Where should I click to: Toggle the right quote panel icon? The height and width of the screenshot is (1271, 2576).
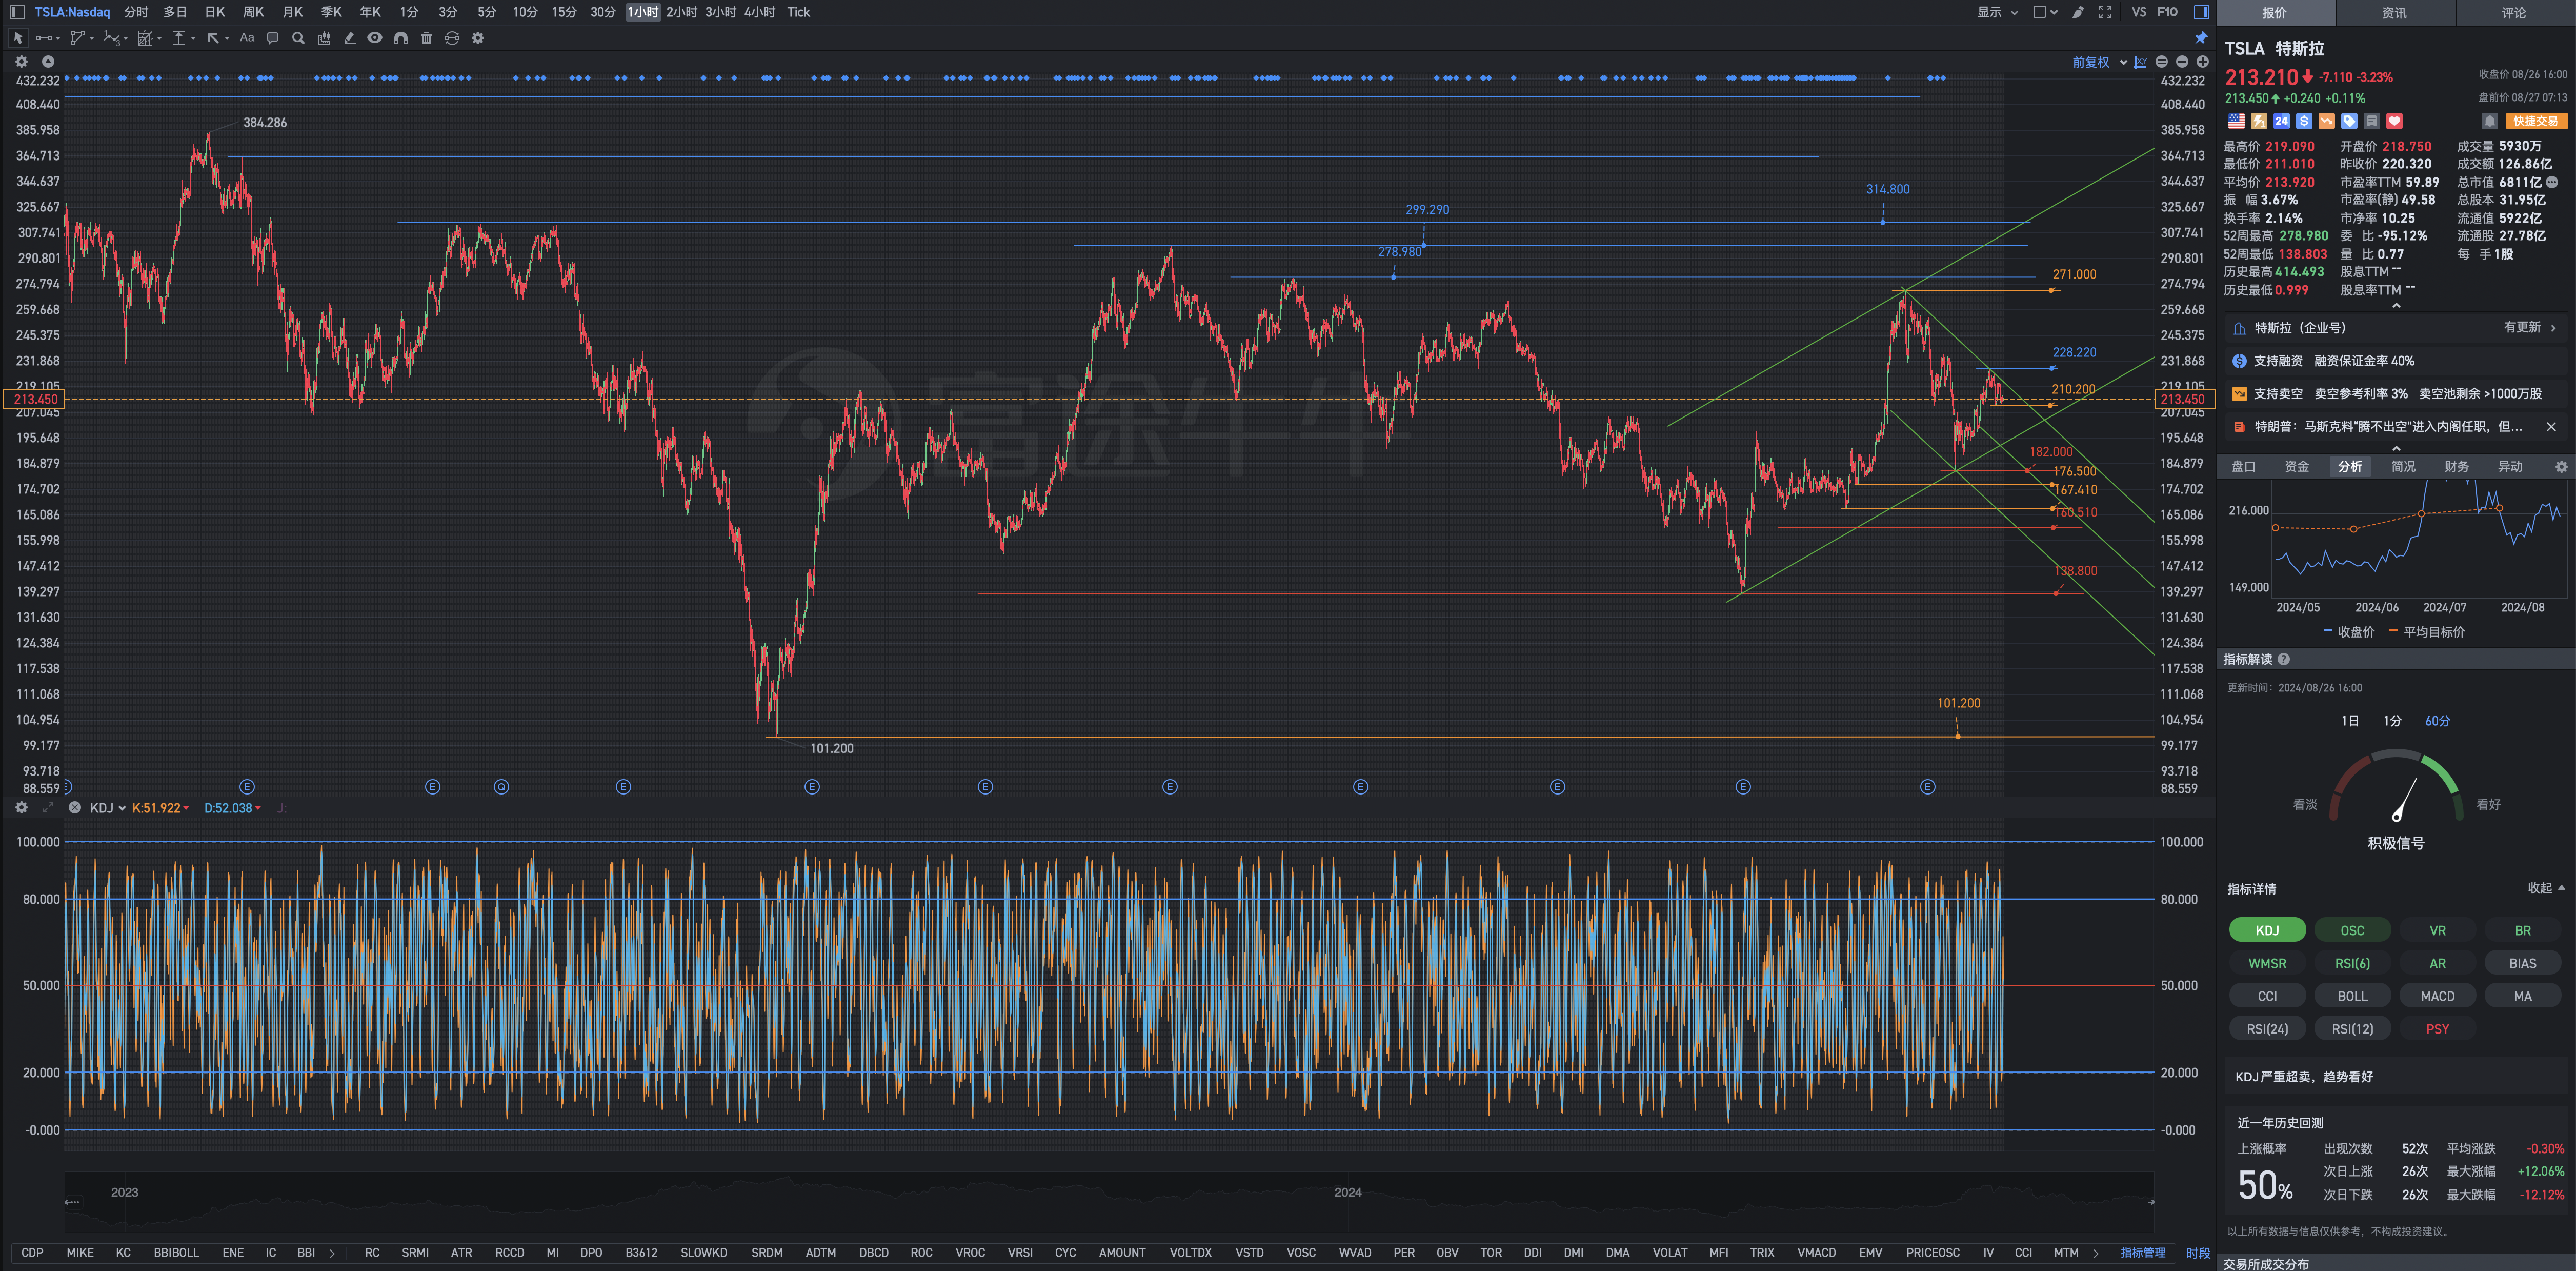point(2201,12)
